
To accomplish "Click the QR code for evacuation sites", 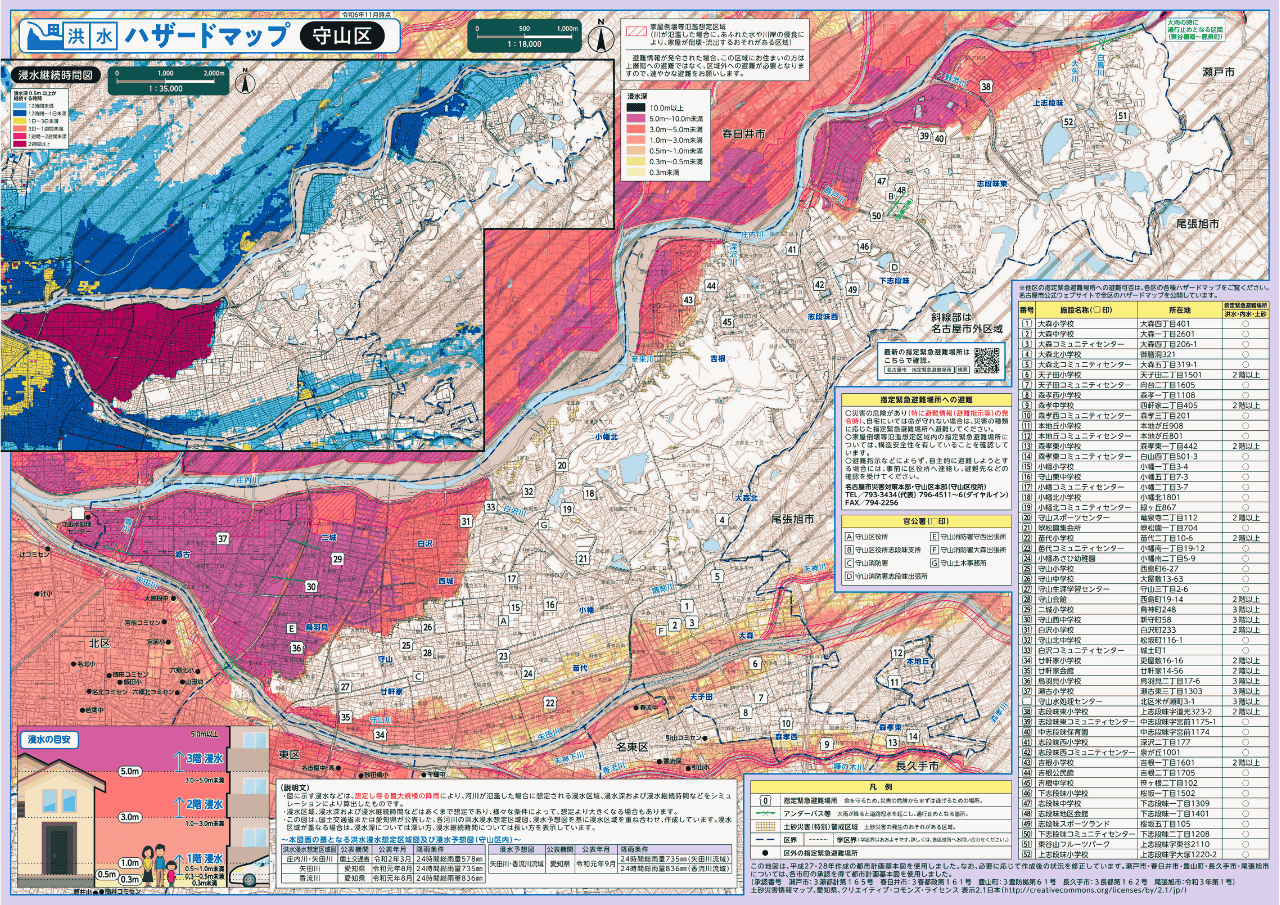I will click(x=987, y=361).
